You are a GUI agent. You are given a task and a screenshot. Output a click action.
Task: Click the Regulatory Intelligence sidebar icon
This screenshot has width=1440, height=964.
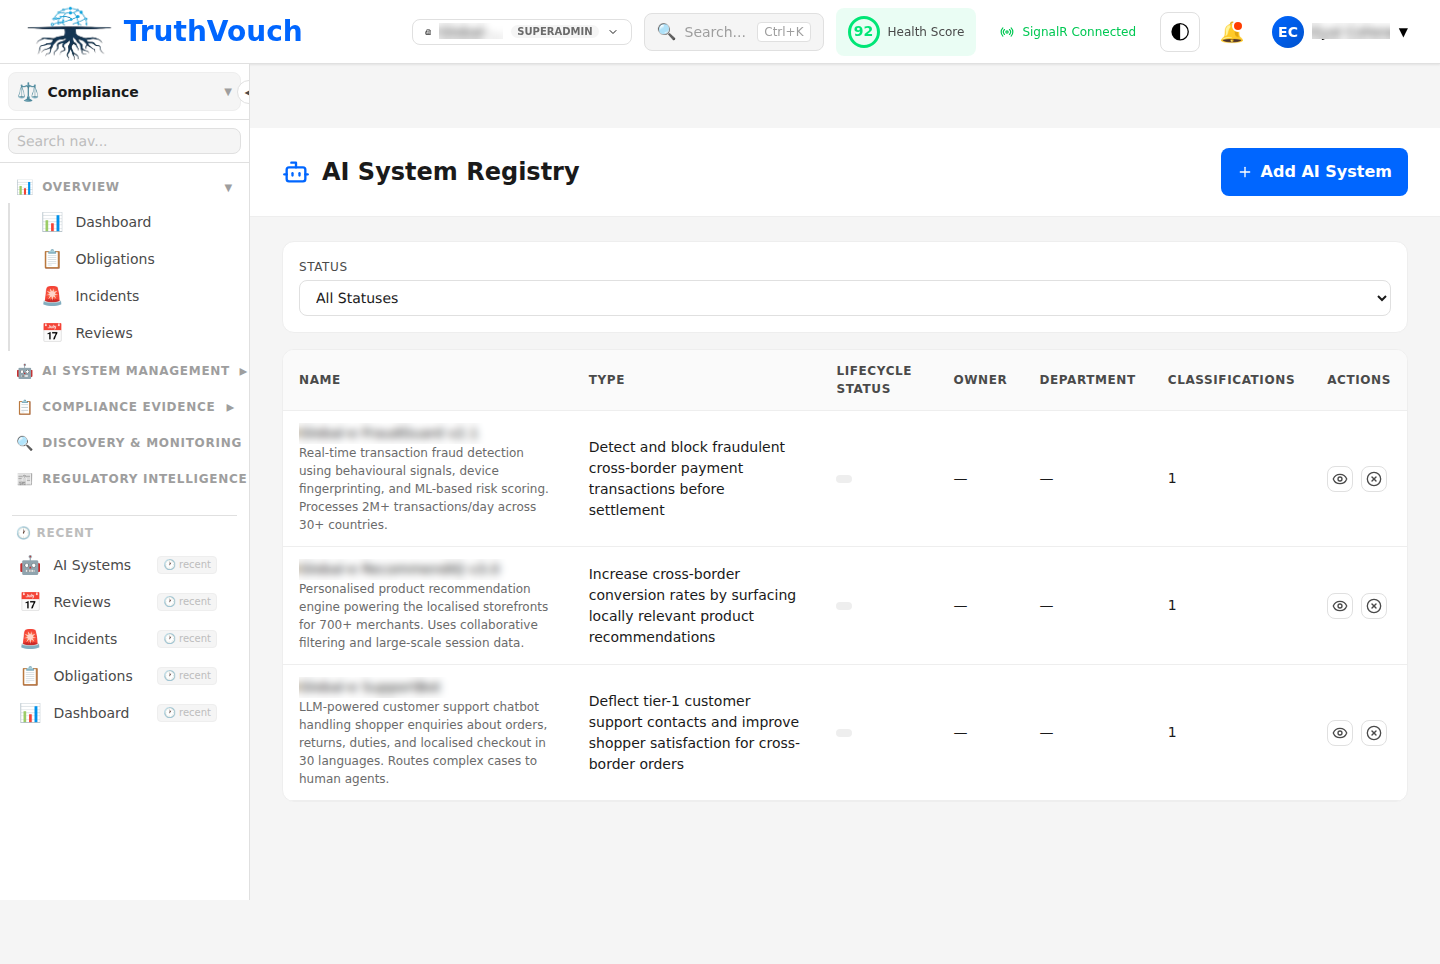click(25, 478)
